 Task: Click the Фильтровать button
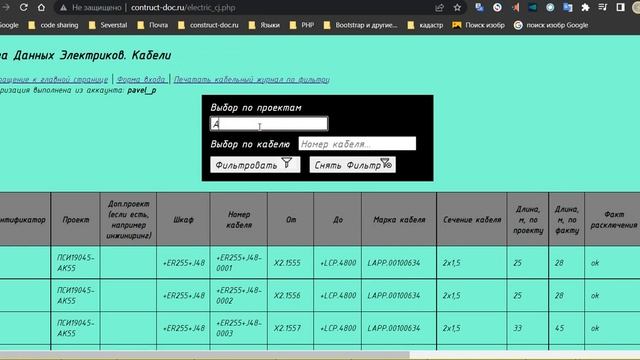point(255,165)
